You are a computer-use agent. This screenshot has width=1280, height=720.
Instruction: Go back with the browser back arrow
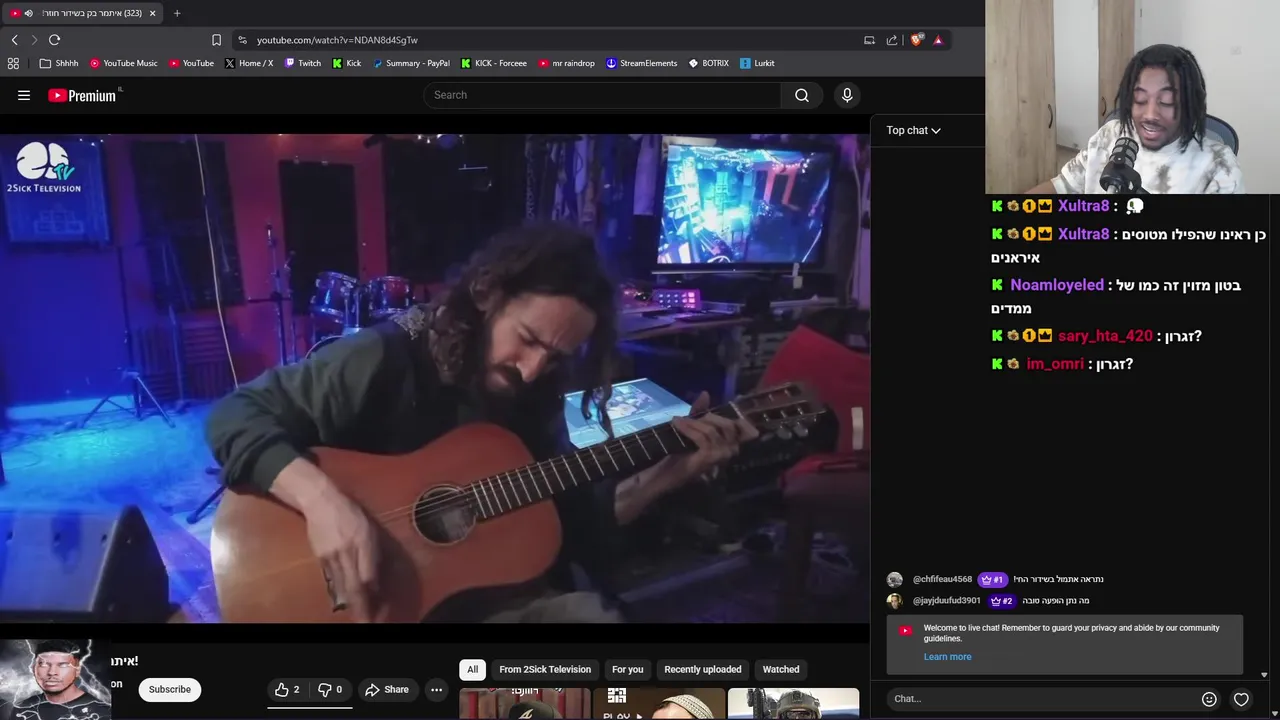14,40
